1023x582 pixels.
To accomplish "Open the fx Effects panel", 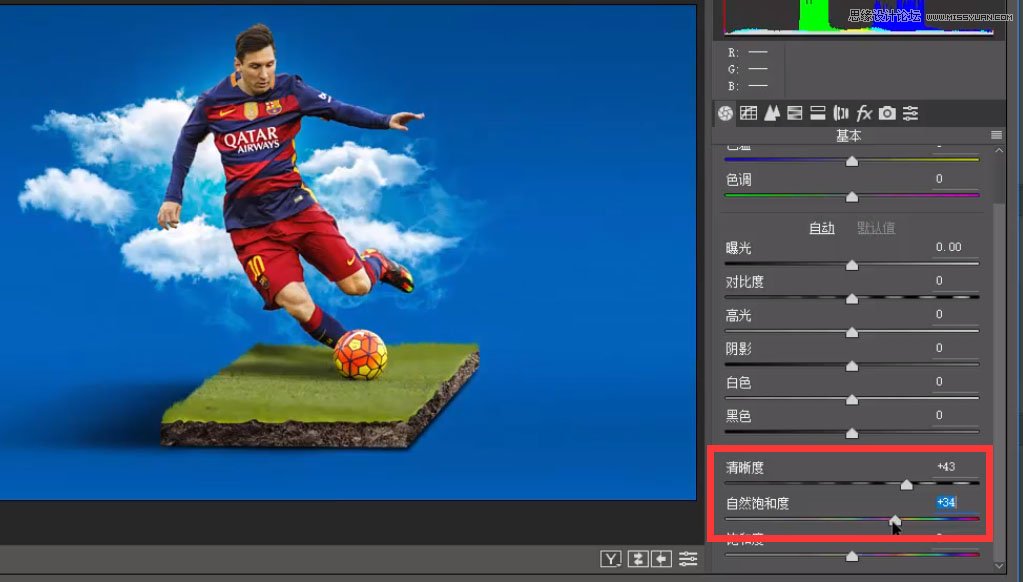I will 864,114.
